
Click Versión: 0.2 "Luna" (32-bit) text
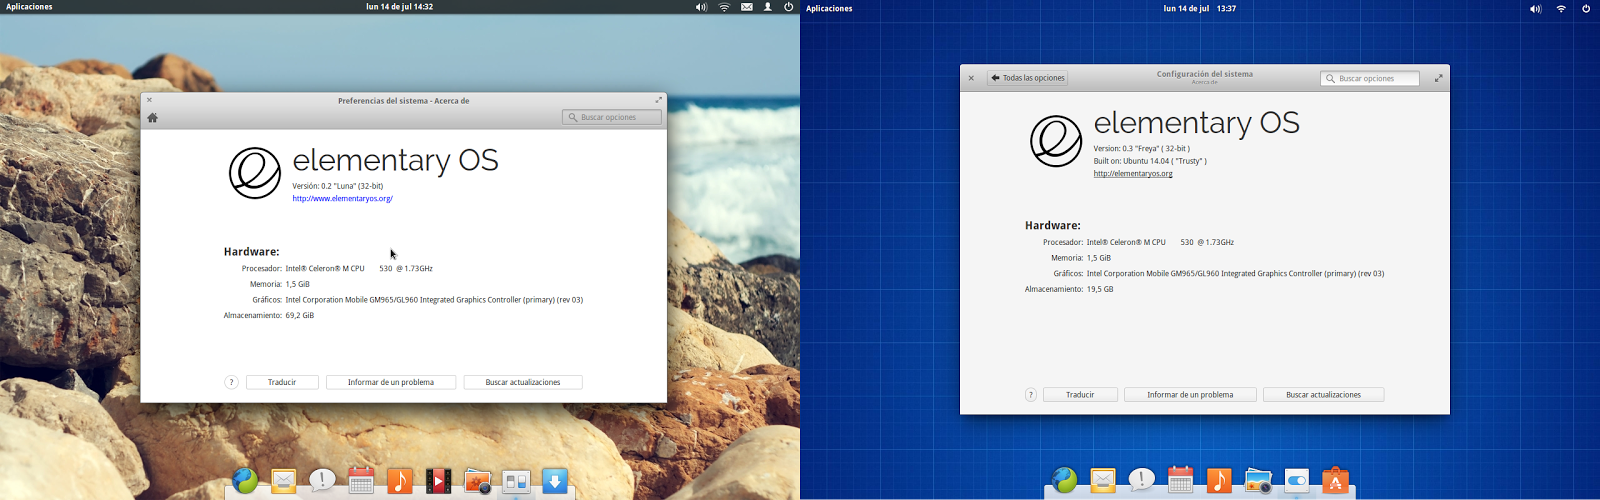click(338, 186)
